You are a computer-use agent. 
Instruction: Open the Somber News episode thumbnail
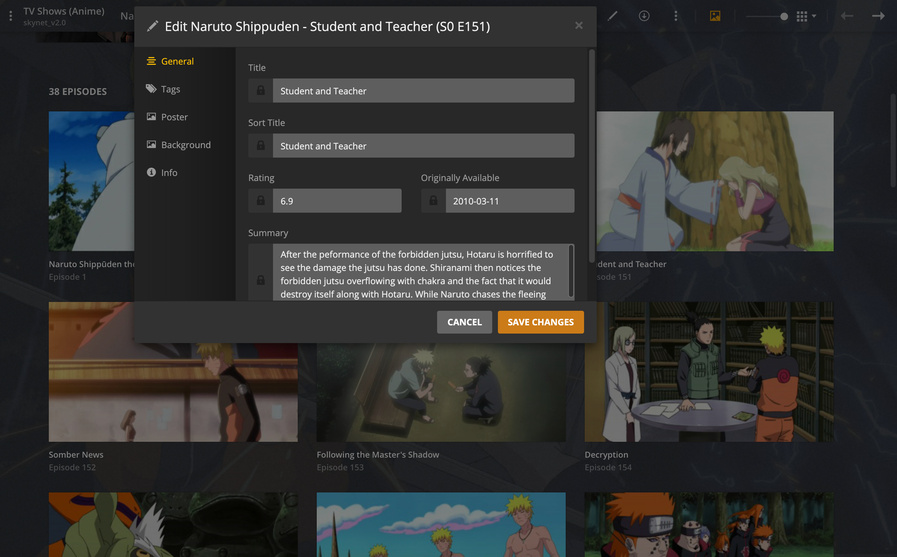pos(173,392)
